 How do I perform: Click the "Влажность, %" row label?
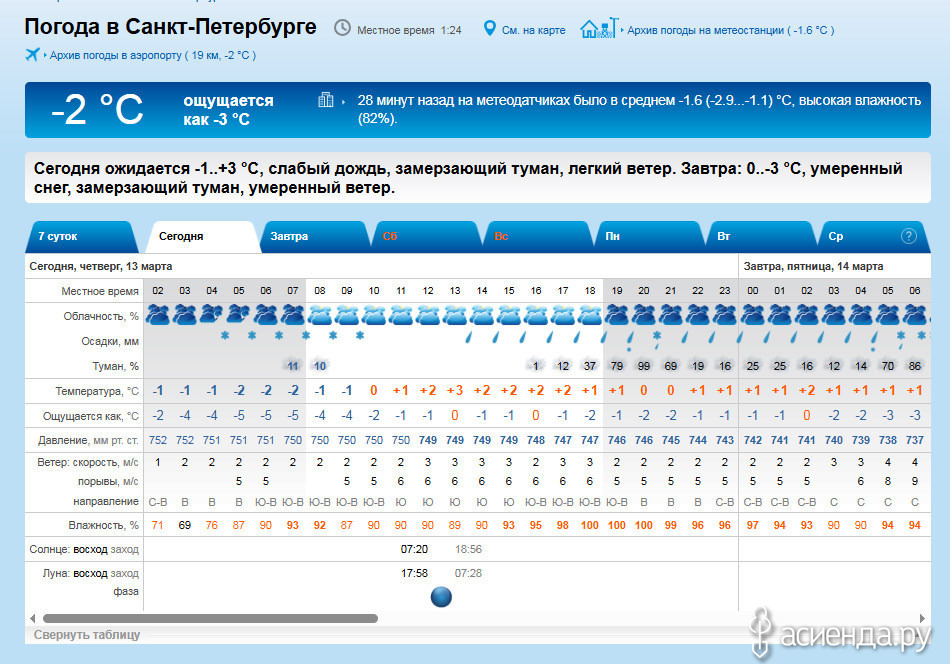click(x=104, y=525)
